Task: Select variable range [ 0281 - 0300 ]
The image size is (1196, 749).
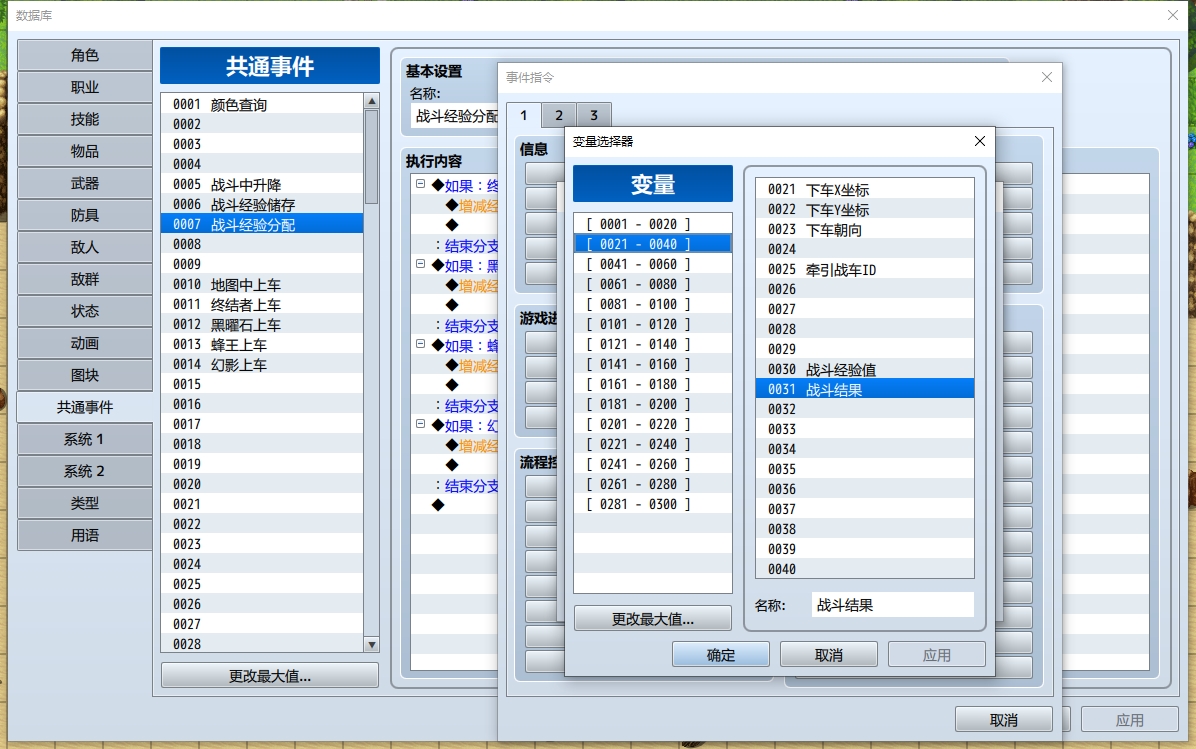Action: 652,504
